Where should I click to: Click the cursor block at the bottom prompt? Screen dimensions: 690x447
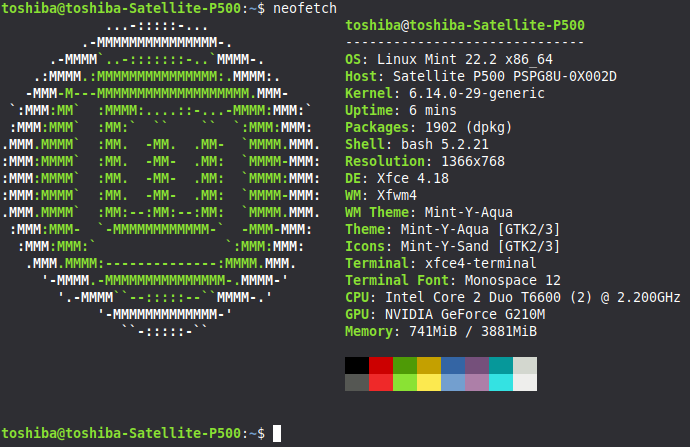[x=277, y=433]
